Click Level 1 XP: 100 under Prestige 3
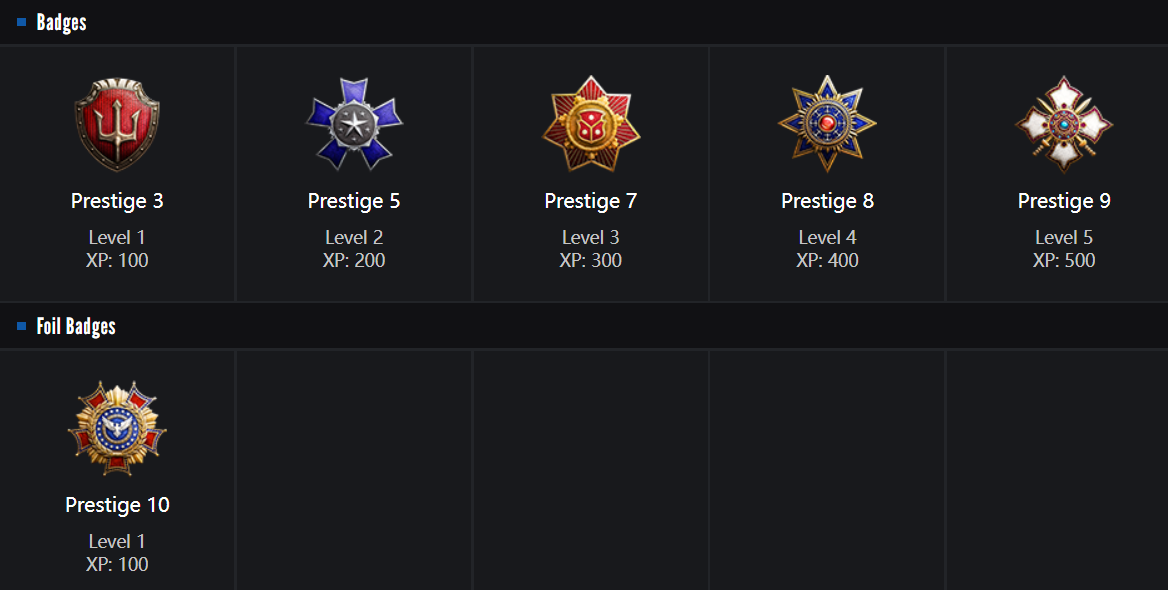The width and height of the screenshot is (1168, 590). (x=117, y=249)
